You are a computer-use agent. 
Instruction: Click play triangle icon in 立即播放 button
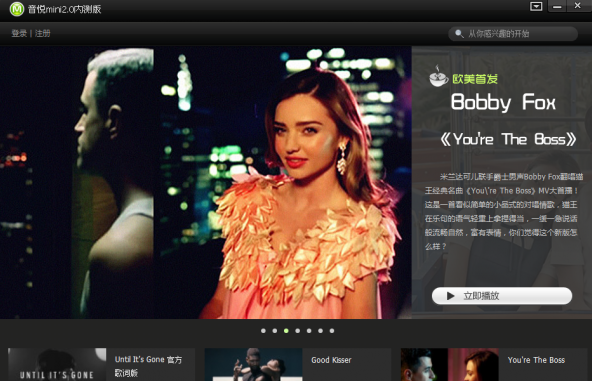450,296
